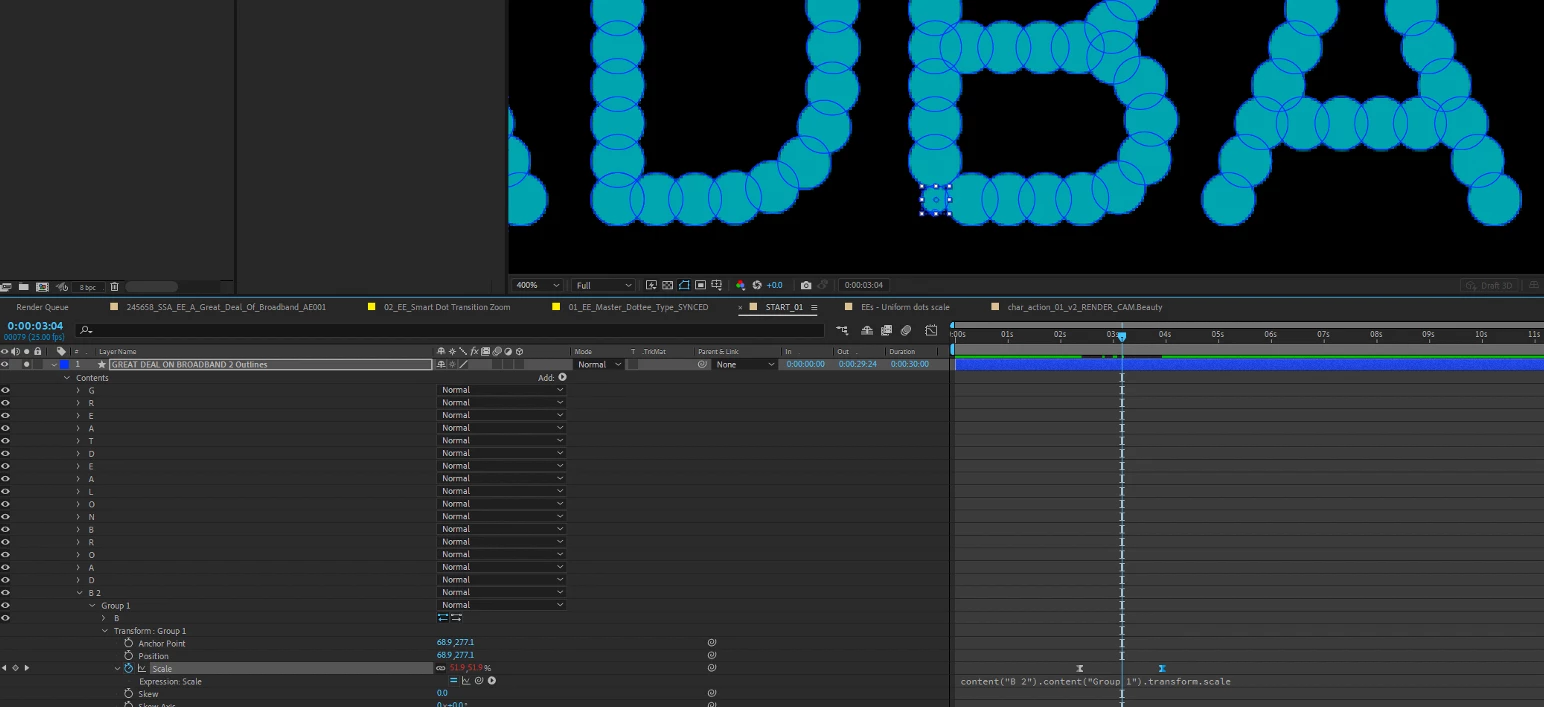Click the Reset Exposure icon
The width and height of the screenshot is (1544, 707).
(757, 285)
